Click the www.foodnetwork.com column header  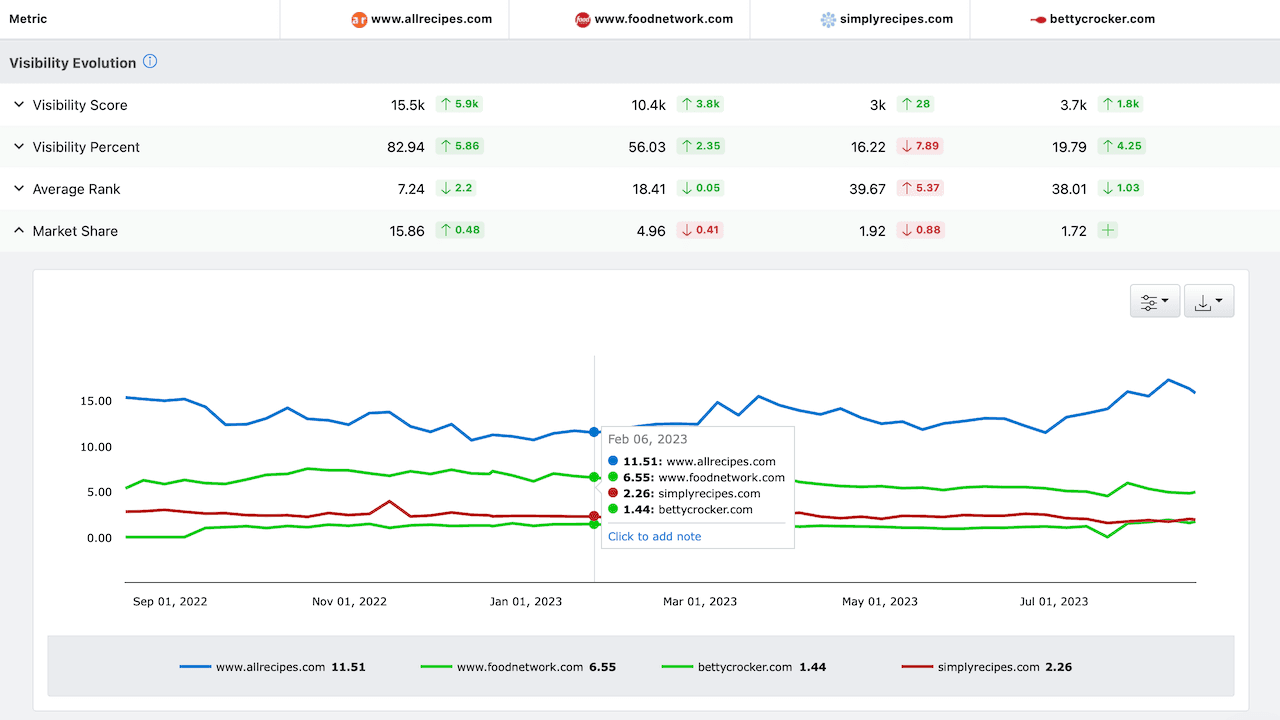point(663,19)
